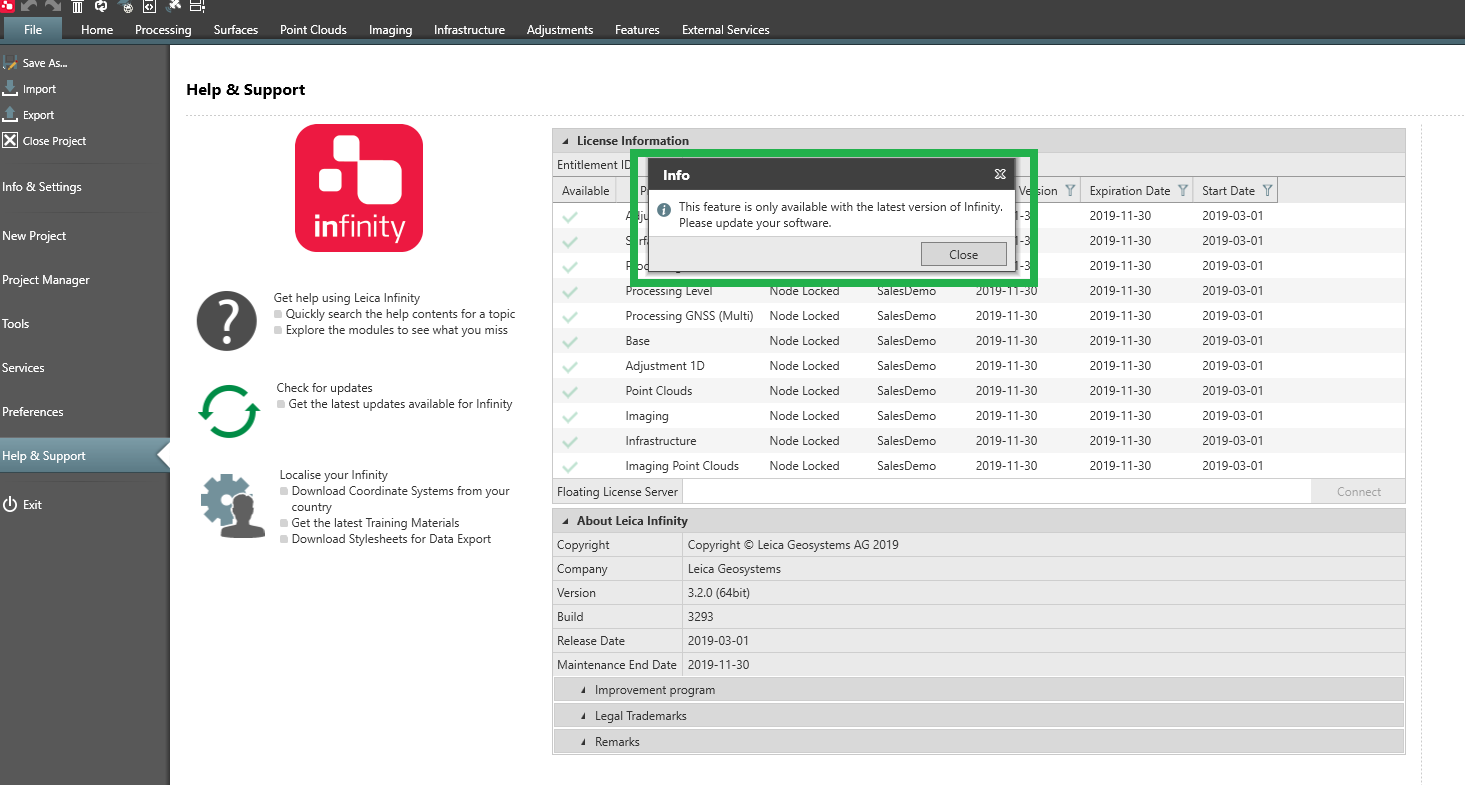
Task: Open the Infrastructure ribbon tab
Action: click(469, 30)
